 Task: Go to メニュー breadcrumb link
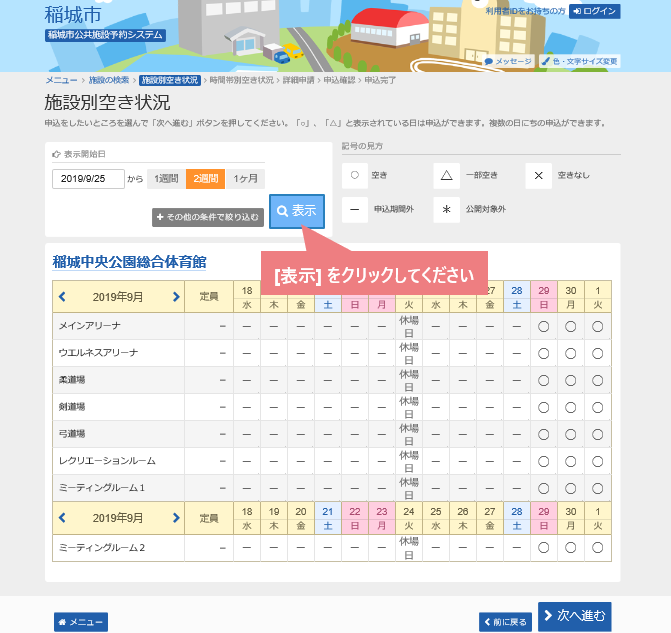click(x=62, y=80)
